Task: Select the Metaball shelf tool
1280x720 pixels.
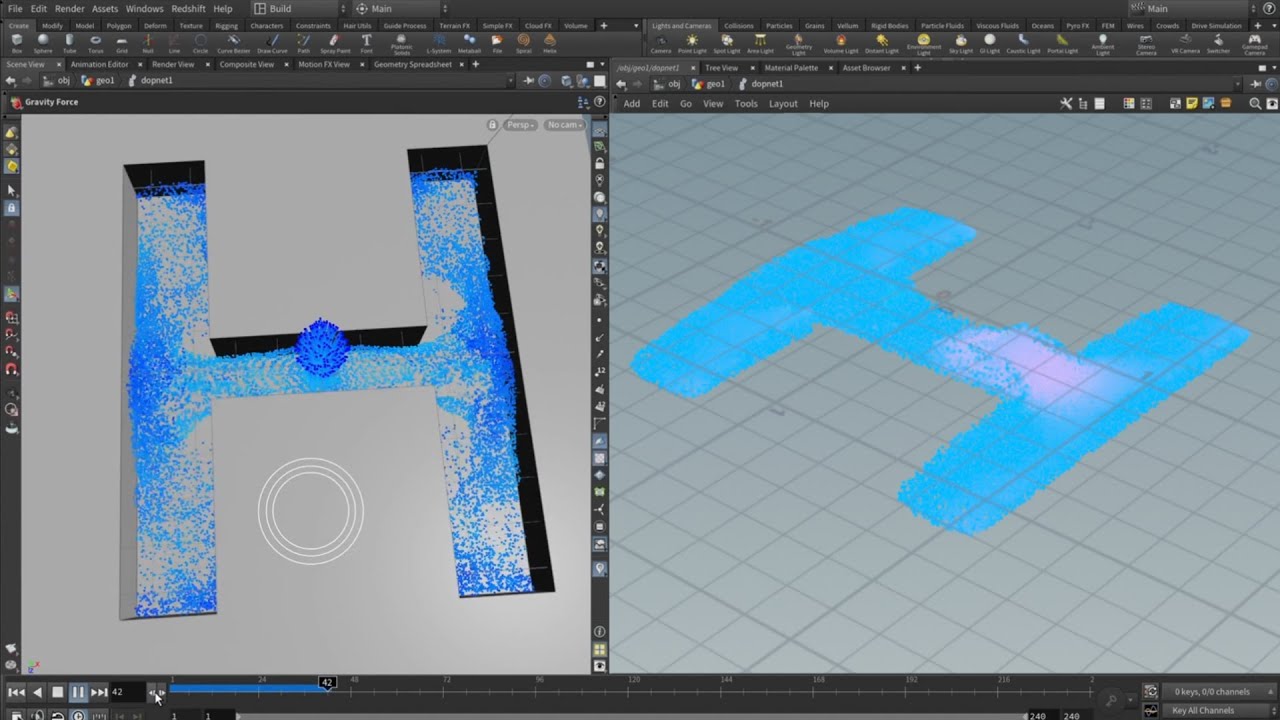Action: click(469, 43)
